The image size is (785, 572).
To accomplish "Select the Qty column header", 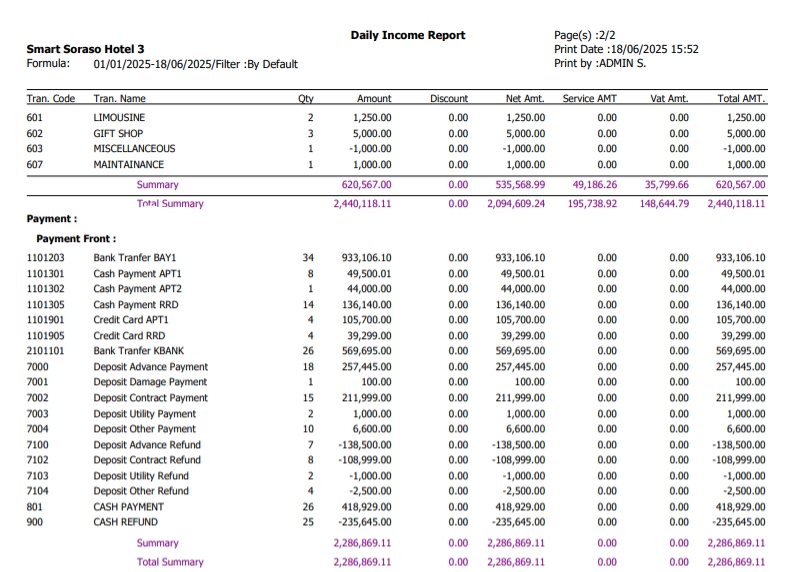I will click(306, 99).
